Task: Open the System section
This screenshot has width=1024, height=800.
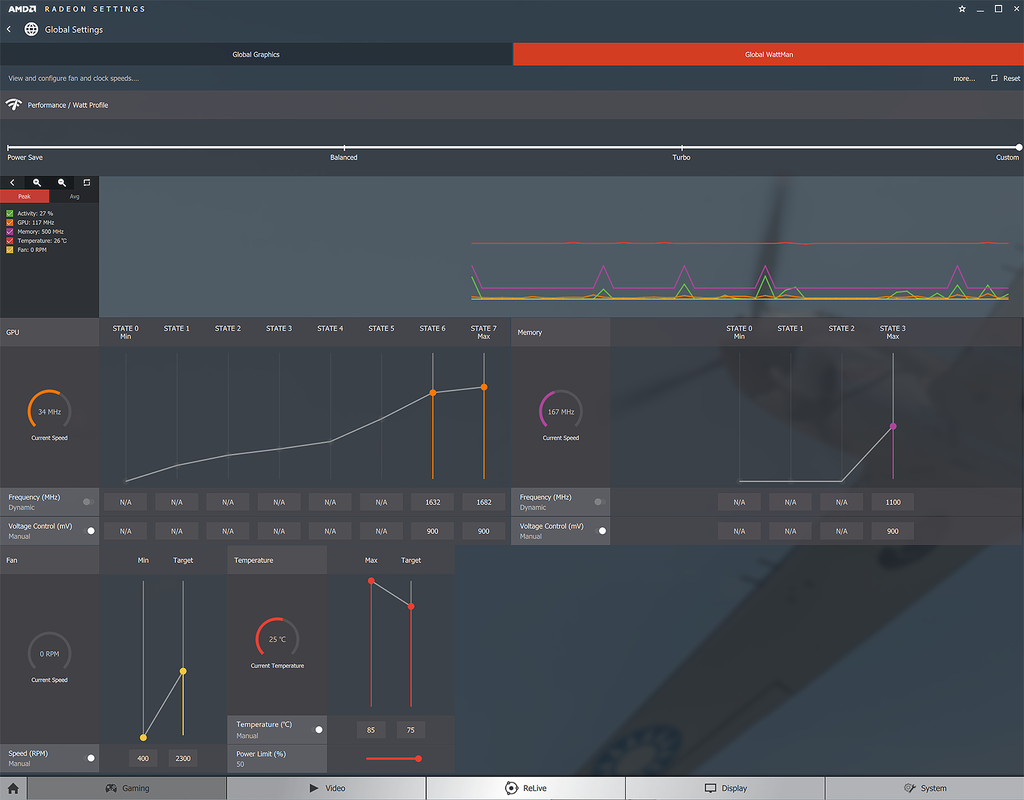Action: (925, 788)
